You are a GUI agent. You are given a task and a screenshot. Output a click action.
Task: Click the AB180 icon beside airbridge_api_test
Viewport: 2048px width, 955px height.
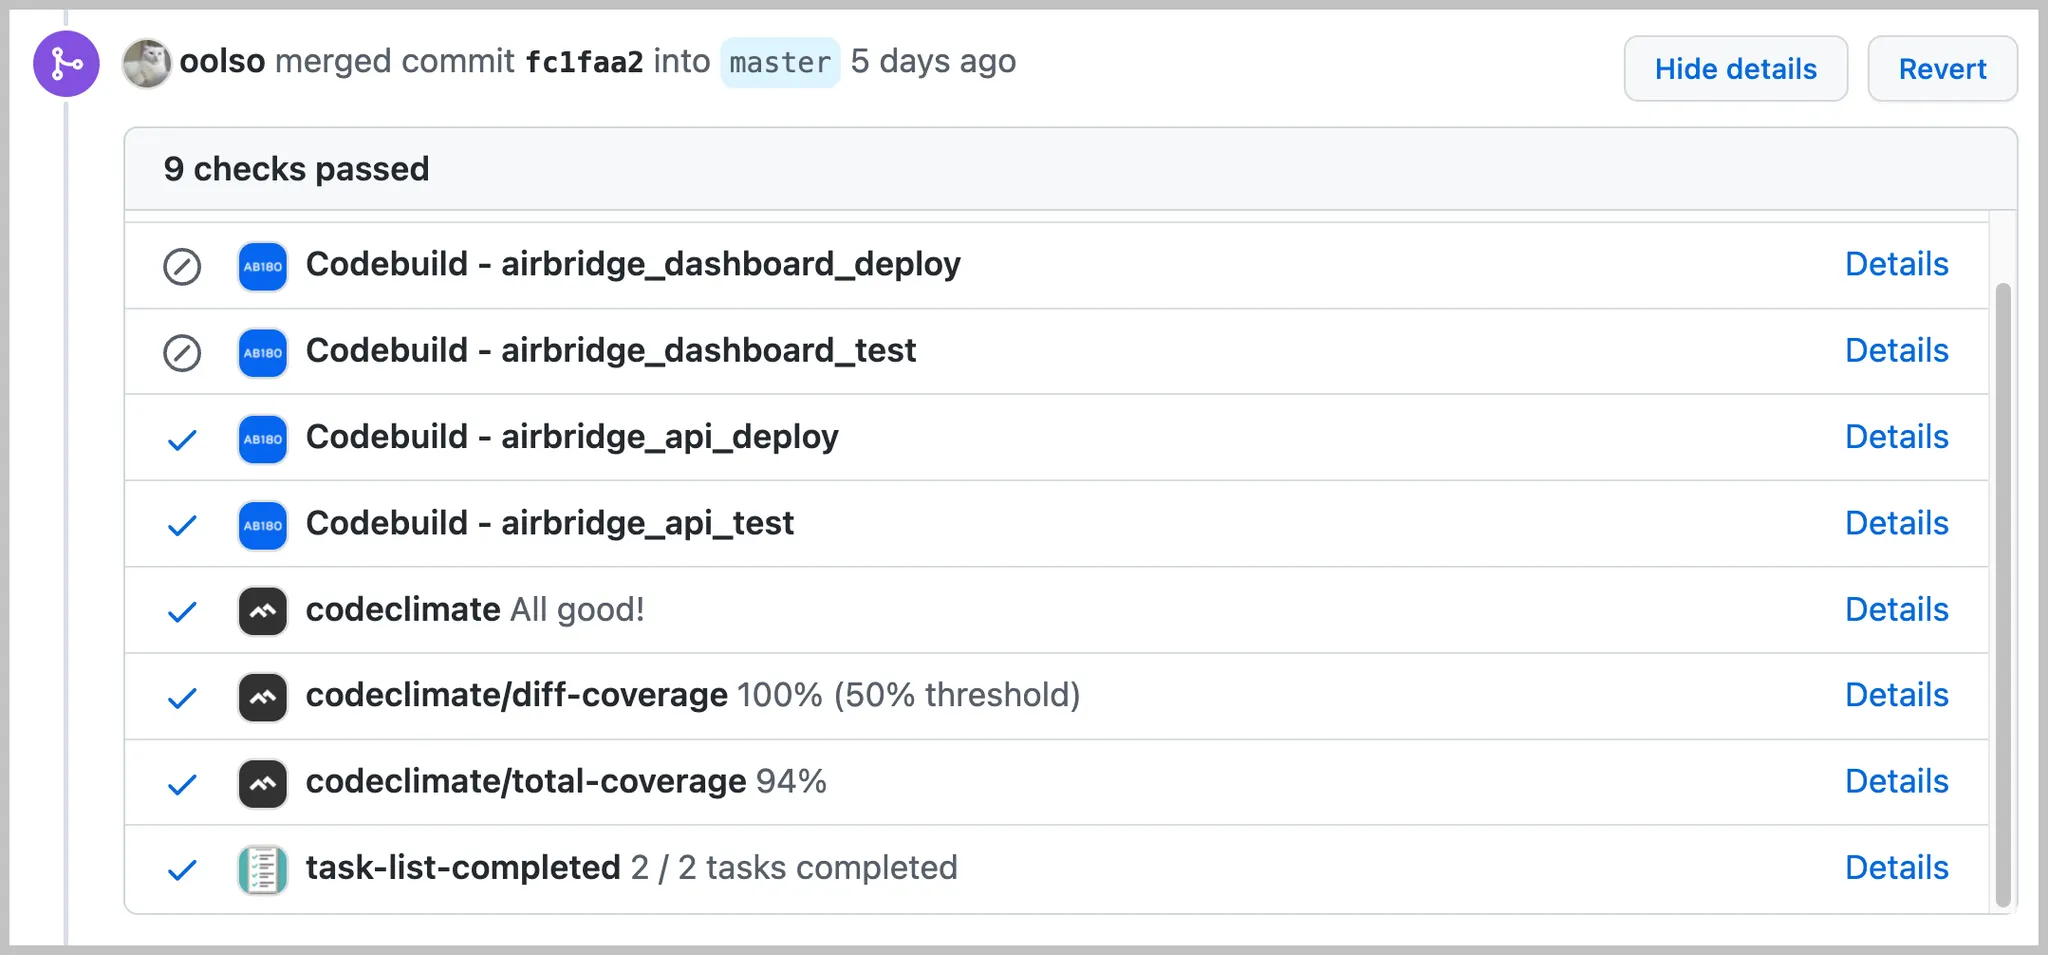(x=263, y=525)
